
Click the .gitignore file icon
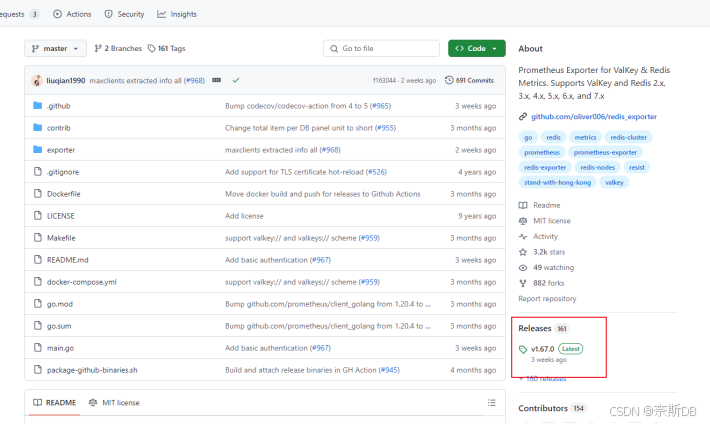pyautogui.click(x=38, y=172)
